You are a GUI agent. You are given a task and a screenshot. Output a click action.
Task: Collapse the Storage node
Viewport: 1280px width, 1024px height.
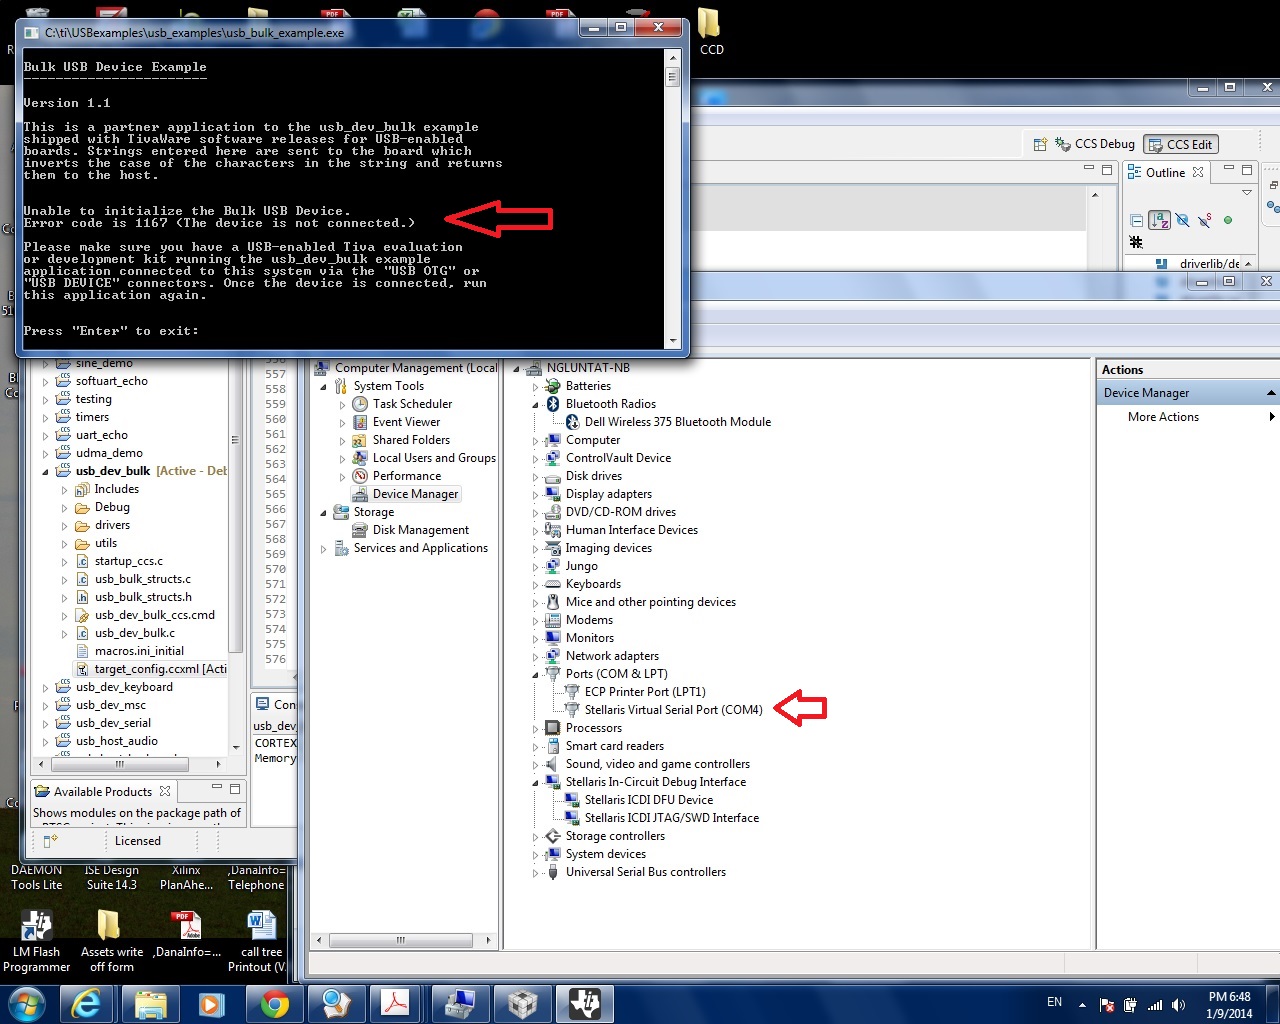coord(323,513)
